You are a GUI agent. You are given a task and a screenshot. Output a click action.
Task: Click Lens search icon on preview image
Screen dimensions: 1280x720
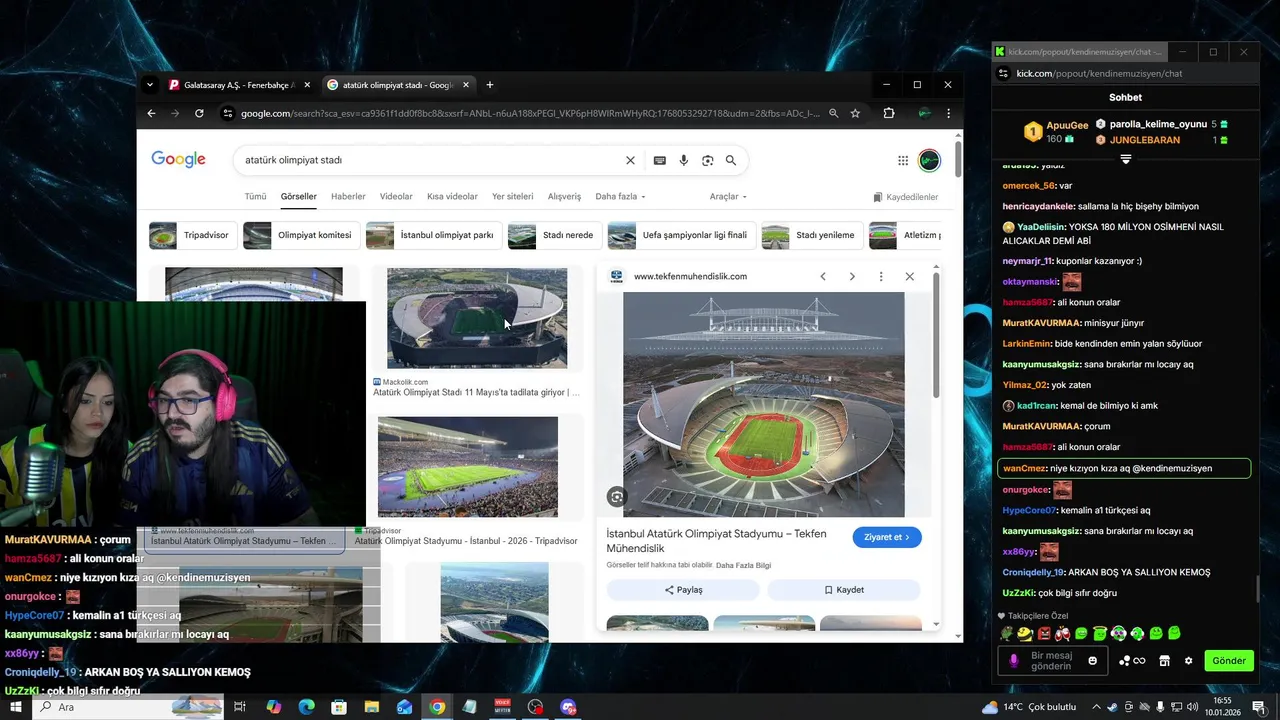[x=617, y=496]
